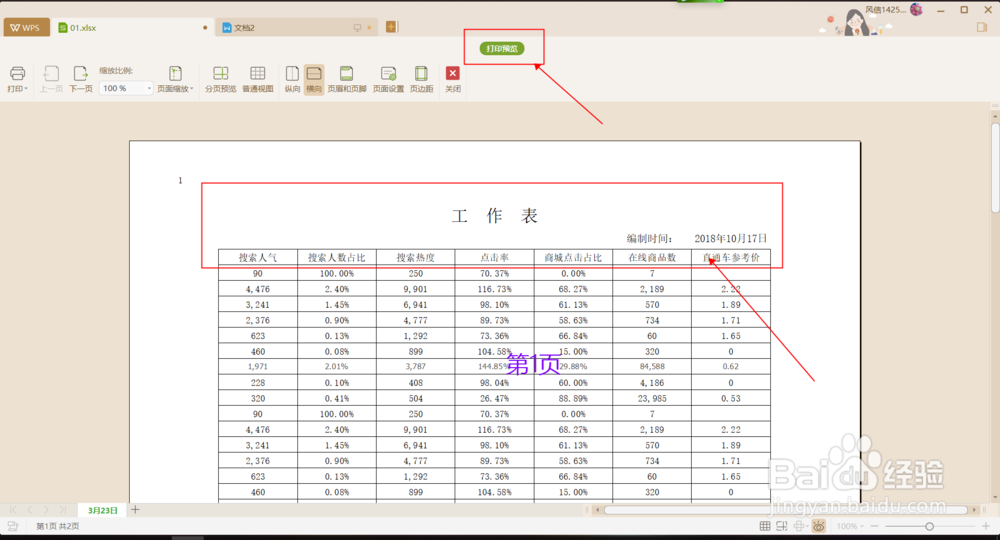Click the 打印预览 green label
Image resolution: width=1000 pixels, height=540 pixels.
pos(502,48)
